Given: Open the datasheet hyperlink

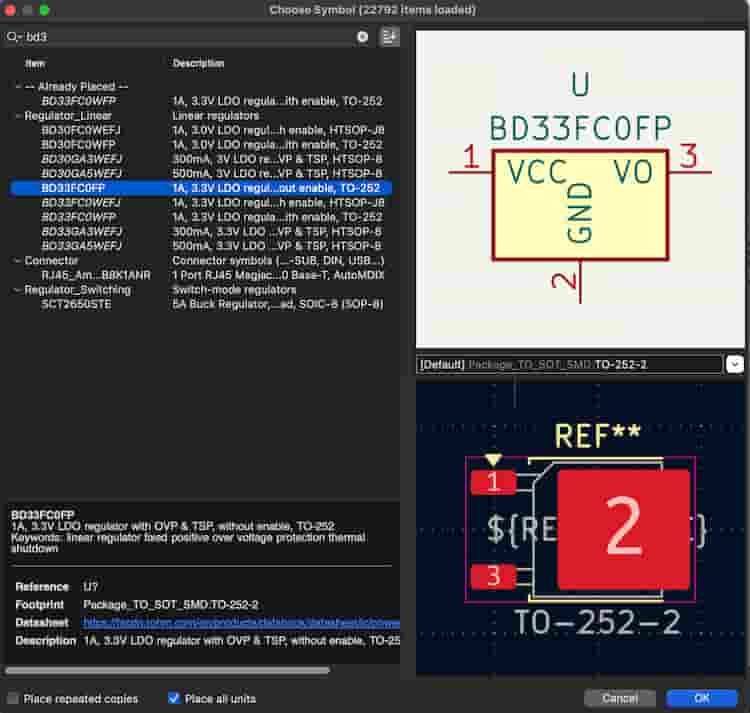Looking at the screenshot, I should click(241, 623).
